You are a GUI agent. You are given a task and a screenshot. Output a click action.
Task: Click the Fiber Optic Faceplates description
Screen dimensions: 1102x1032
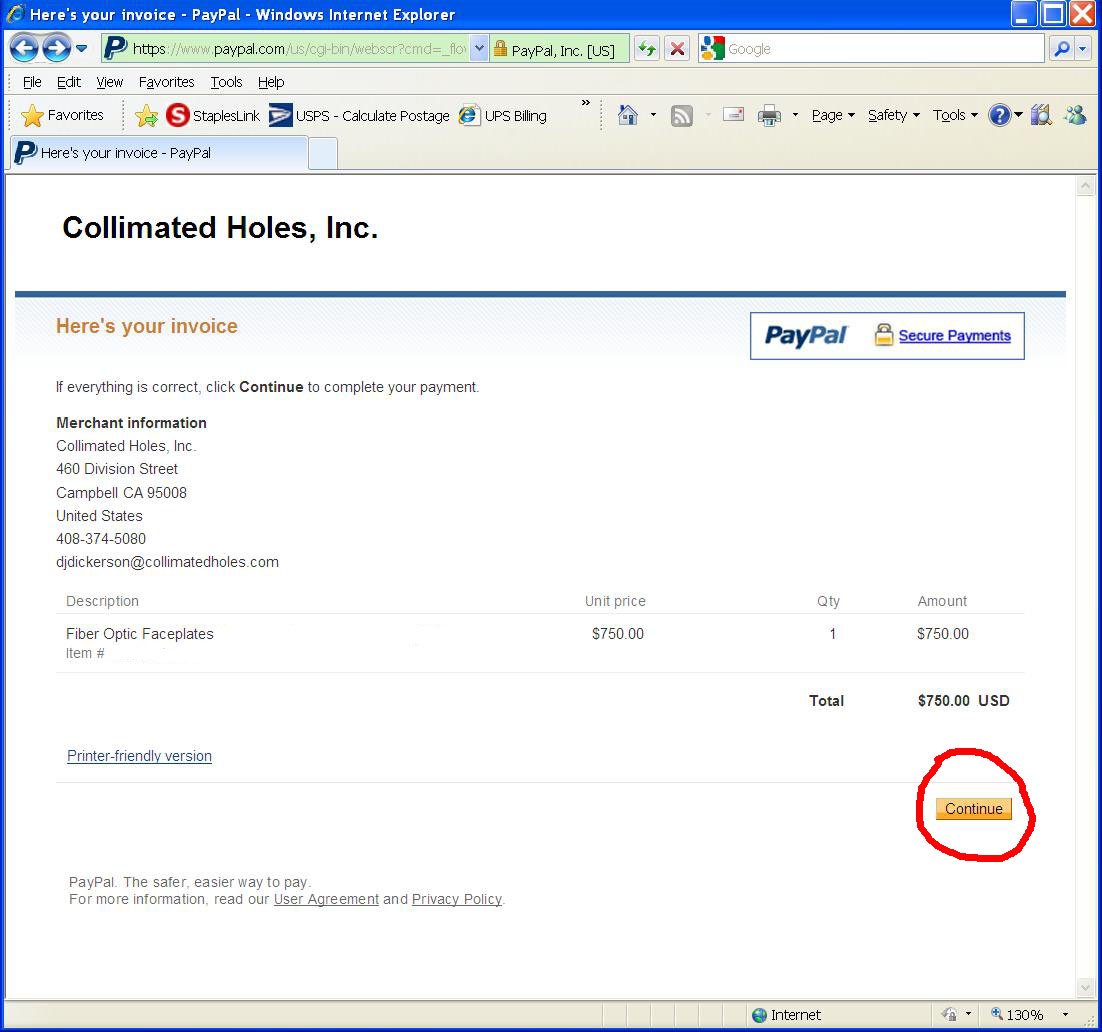pyautogui.click(x=140, y=633)
